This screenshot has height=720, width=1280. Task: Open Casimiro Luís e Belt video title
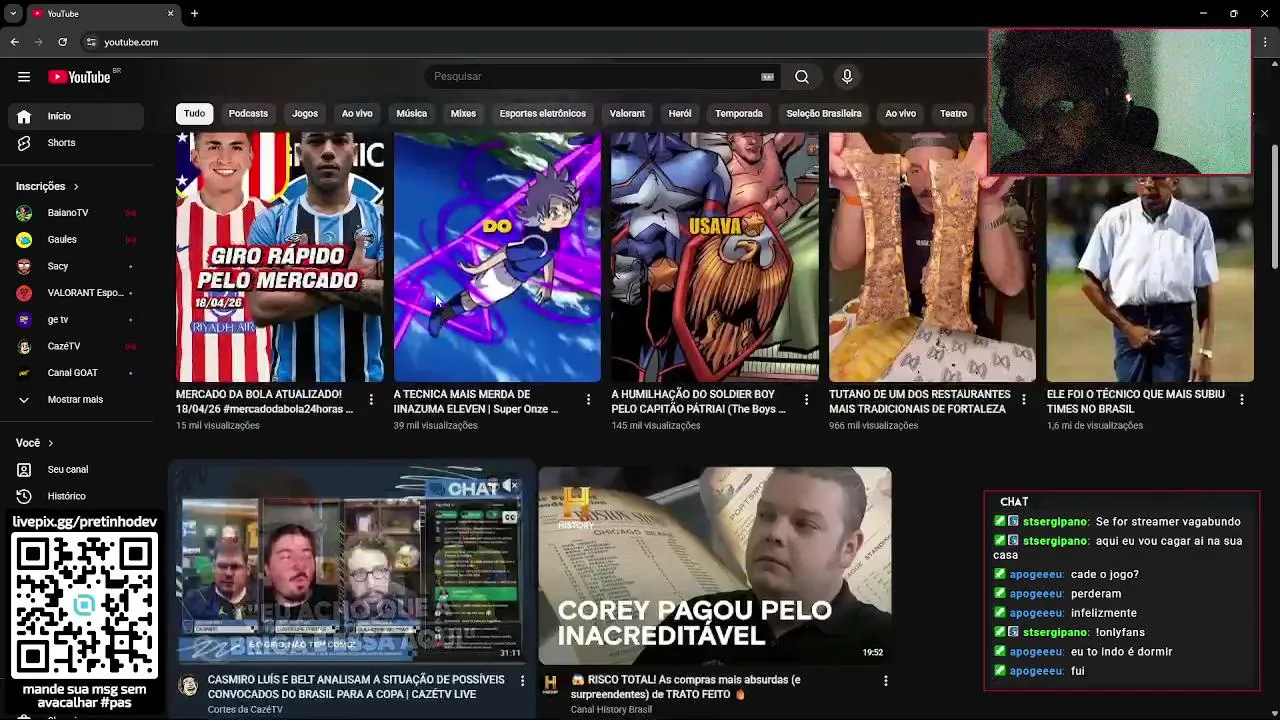(356, 687)
